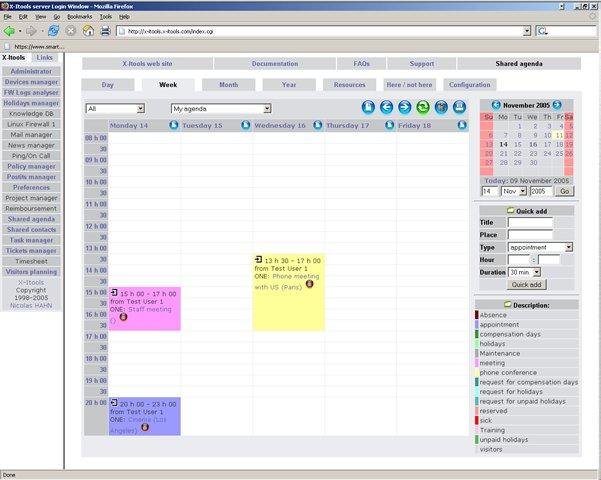Switch to the Month tab

pos(228,85)
